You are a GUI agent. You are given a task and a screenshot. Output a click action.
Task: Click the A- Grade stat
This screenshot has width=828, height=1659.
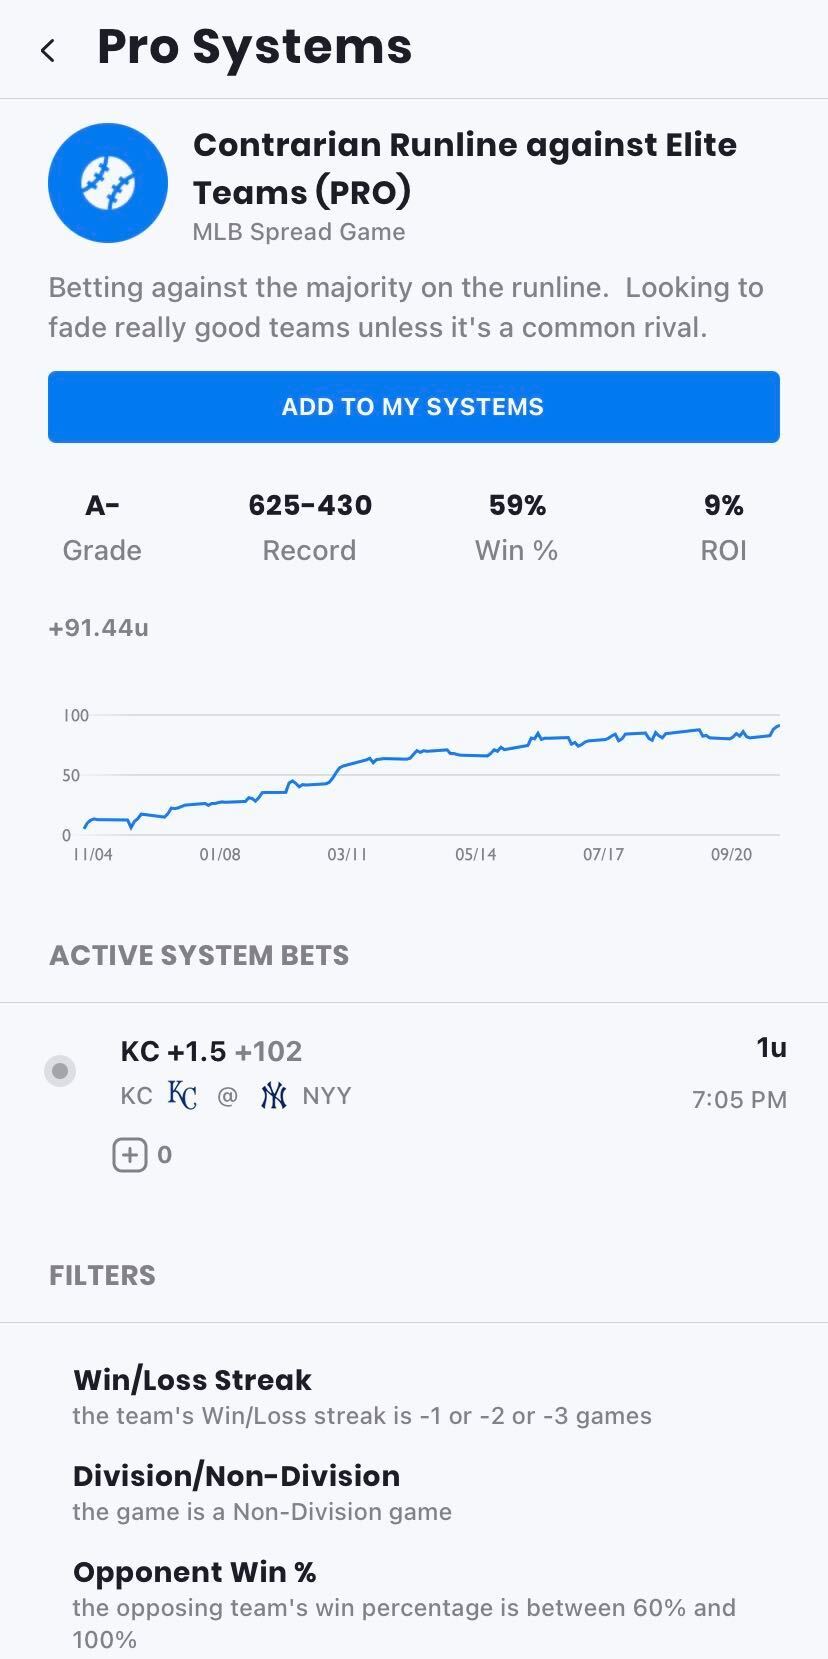pos(102,526)
